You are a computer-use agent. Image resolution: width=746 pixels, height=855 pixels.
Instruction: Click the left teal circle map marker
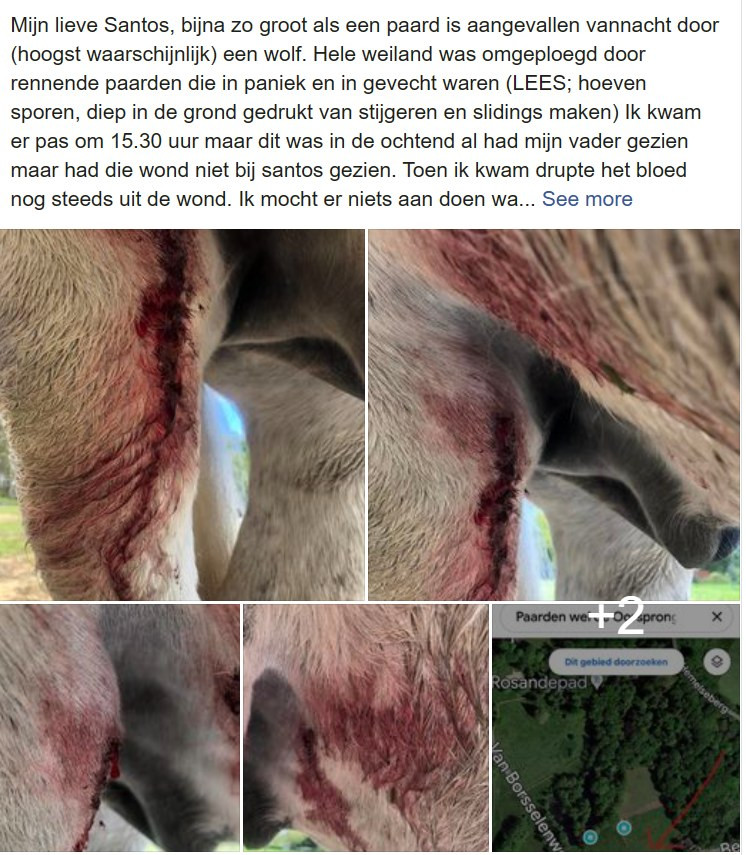pyautogui.click(x=589, y=836)
